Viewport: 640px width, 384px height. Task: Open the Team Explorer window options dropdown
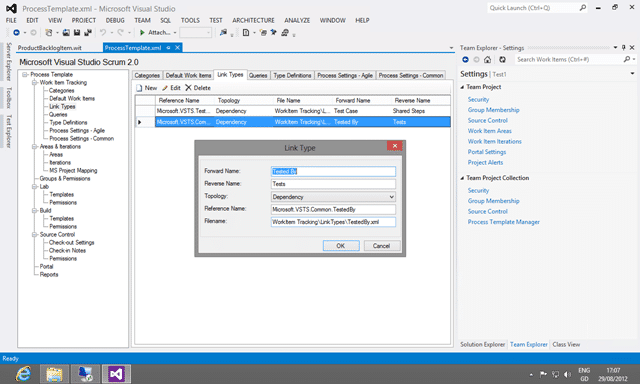[x=615, y=48]
